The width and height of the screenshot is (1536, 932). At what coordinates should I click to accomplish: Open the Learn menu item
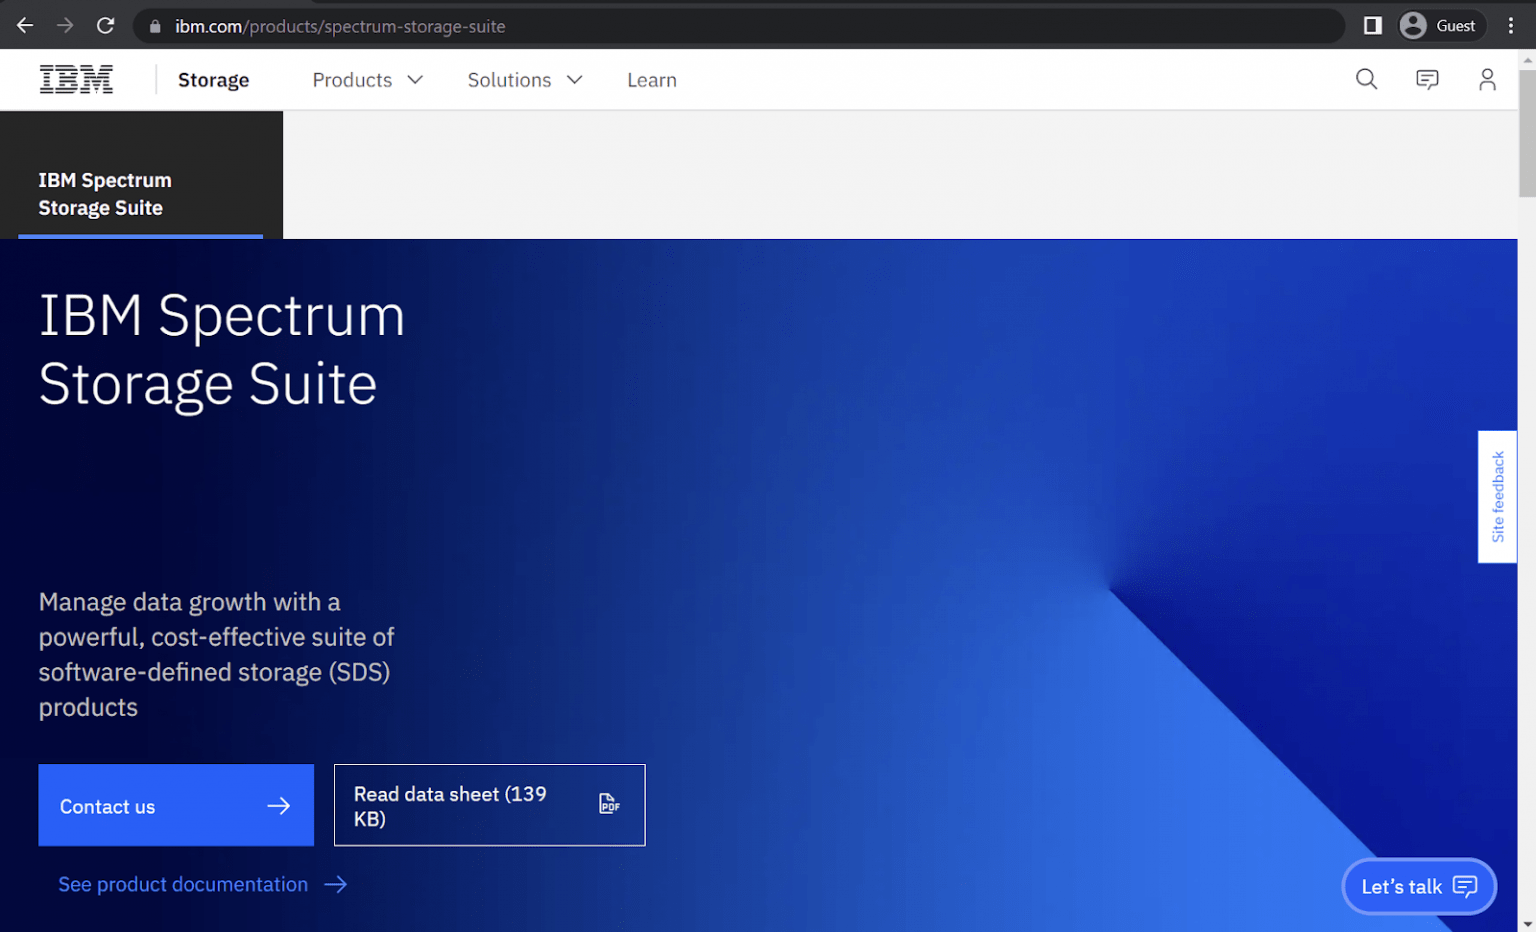point(652,80)
